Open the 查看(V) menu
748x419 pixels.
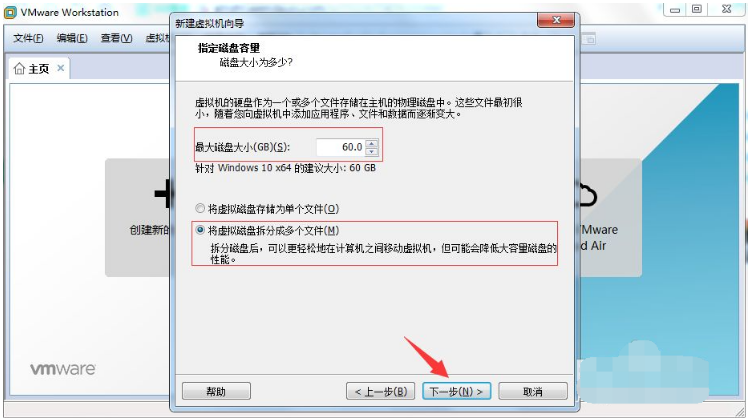point(116,38)
